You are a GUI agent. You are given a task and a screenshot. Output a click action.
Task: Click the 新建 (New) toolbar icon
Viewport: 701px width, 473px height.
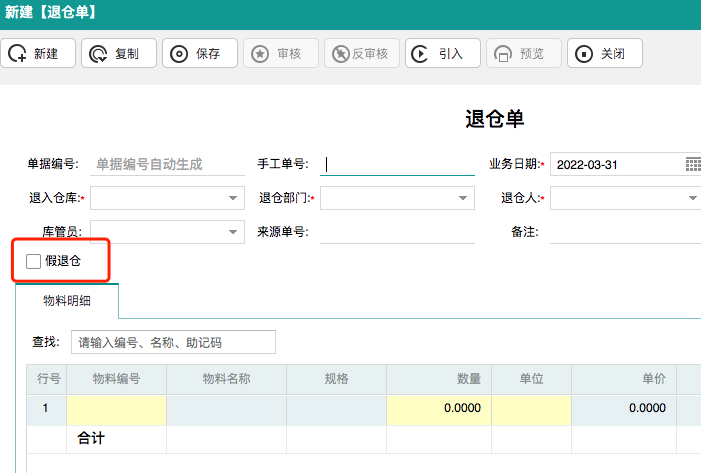coord(19,54)
